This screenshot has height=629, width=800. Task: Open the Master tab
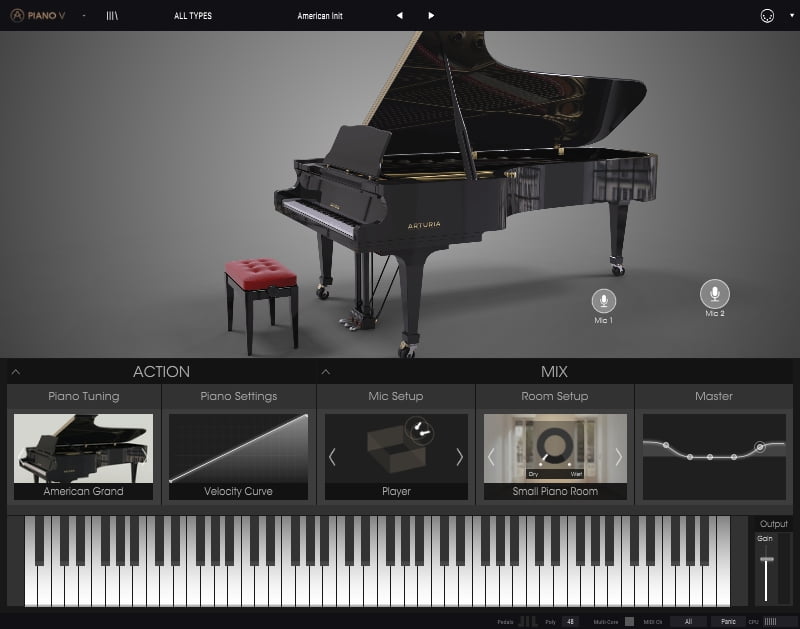point(714,396)
